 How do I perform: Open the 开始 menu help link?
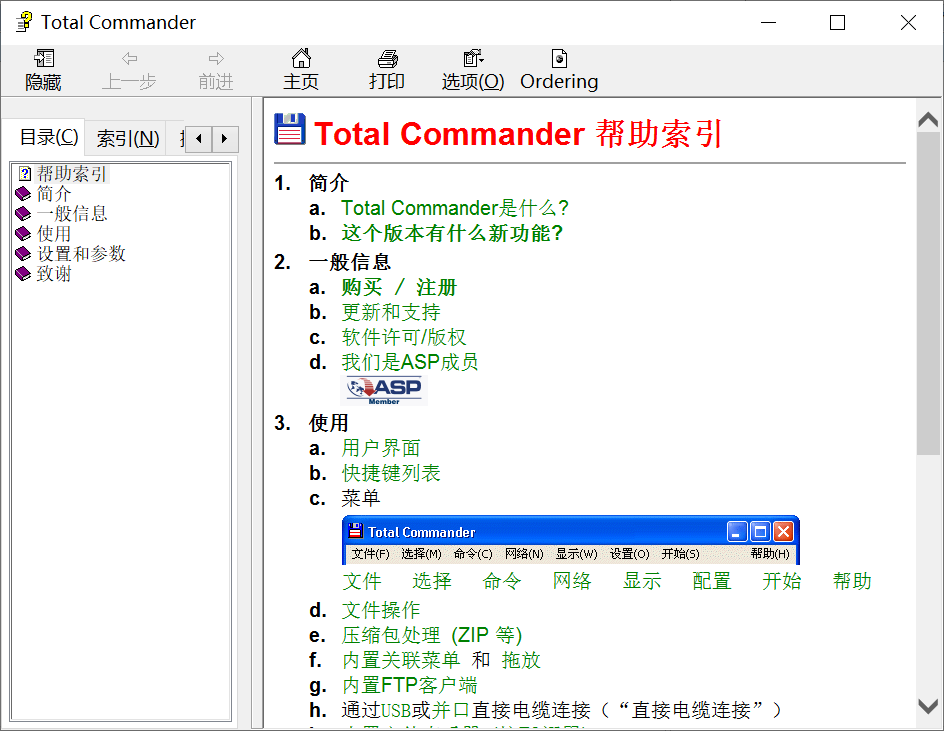coord(781,581)
